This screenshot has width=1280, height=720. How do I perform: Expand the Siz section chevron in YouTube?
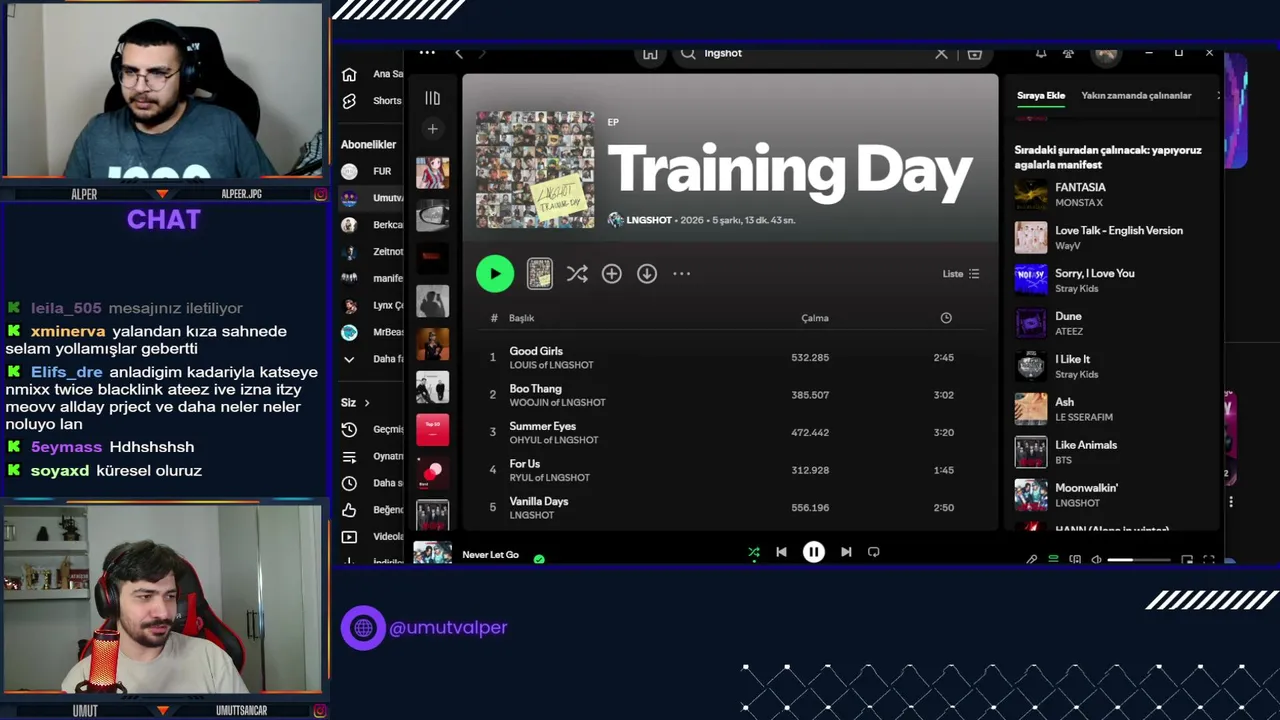[x=367, y=403]
